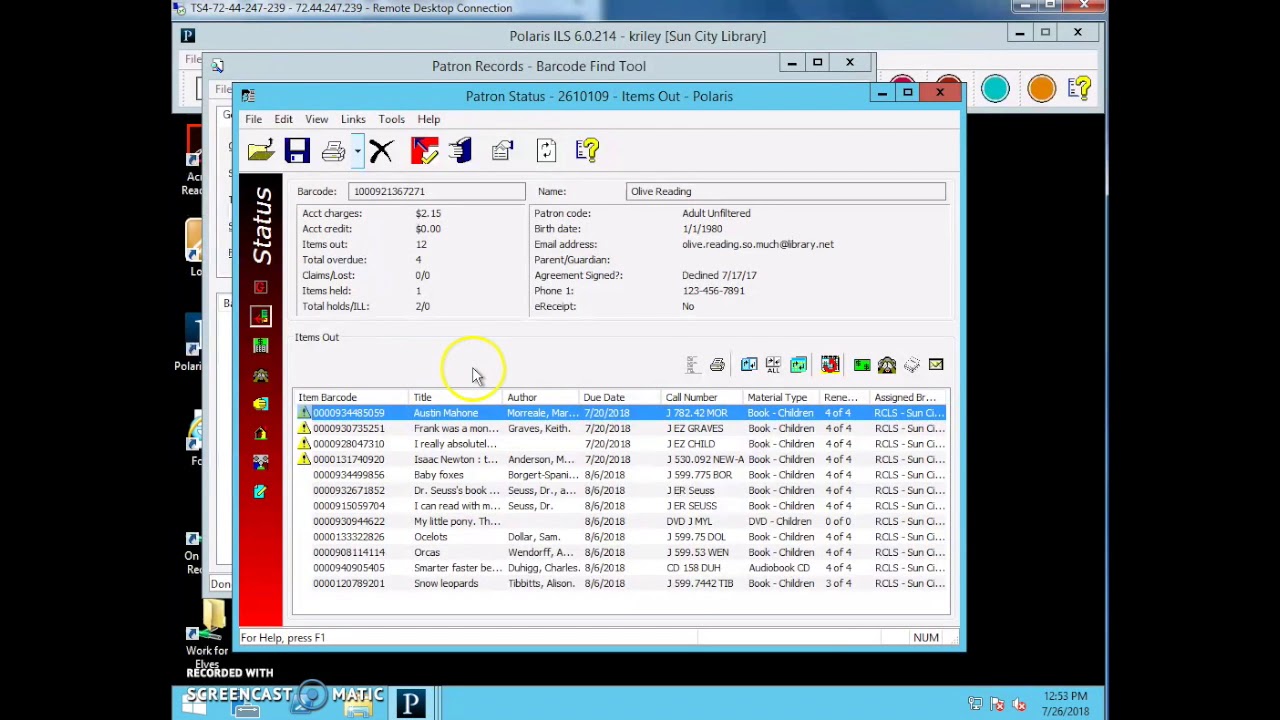Click the greyed list icon in Items Out toolbar
This screenshot has height=720, width=1280.
pyautogui.click(x=692, y=365)
